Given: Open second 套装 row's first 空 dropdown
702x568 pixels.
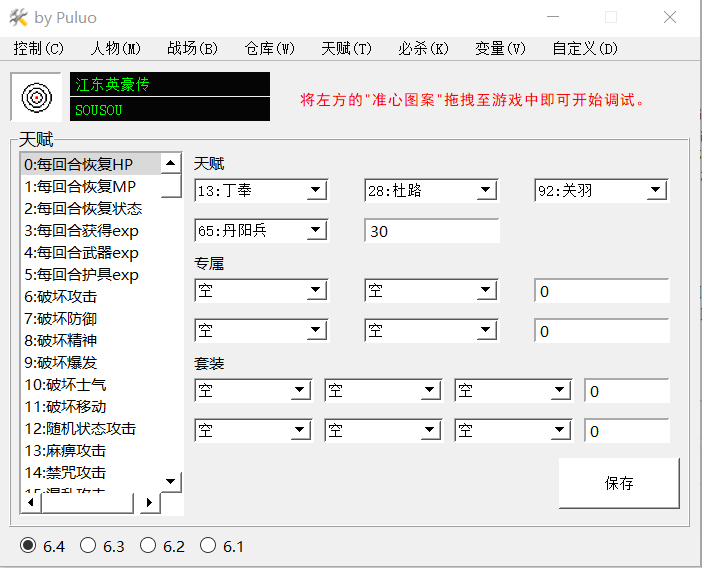Looking at the screenshot, I should (300, 430).
